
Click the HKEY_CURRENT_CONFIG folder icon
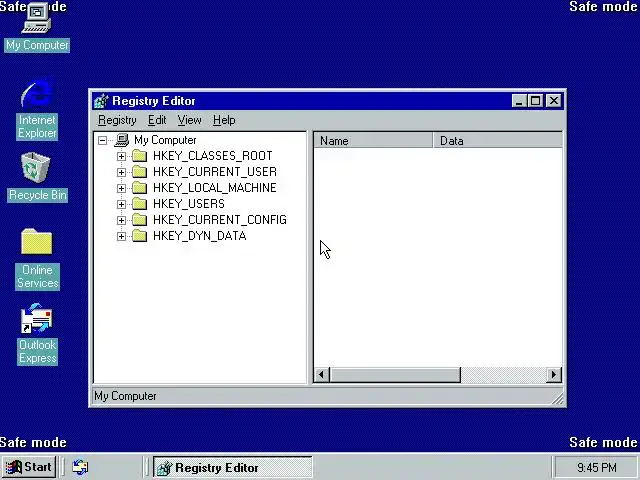(x=140, y=220)
